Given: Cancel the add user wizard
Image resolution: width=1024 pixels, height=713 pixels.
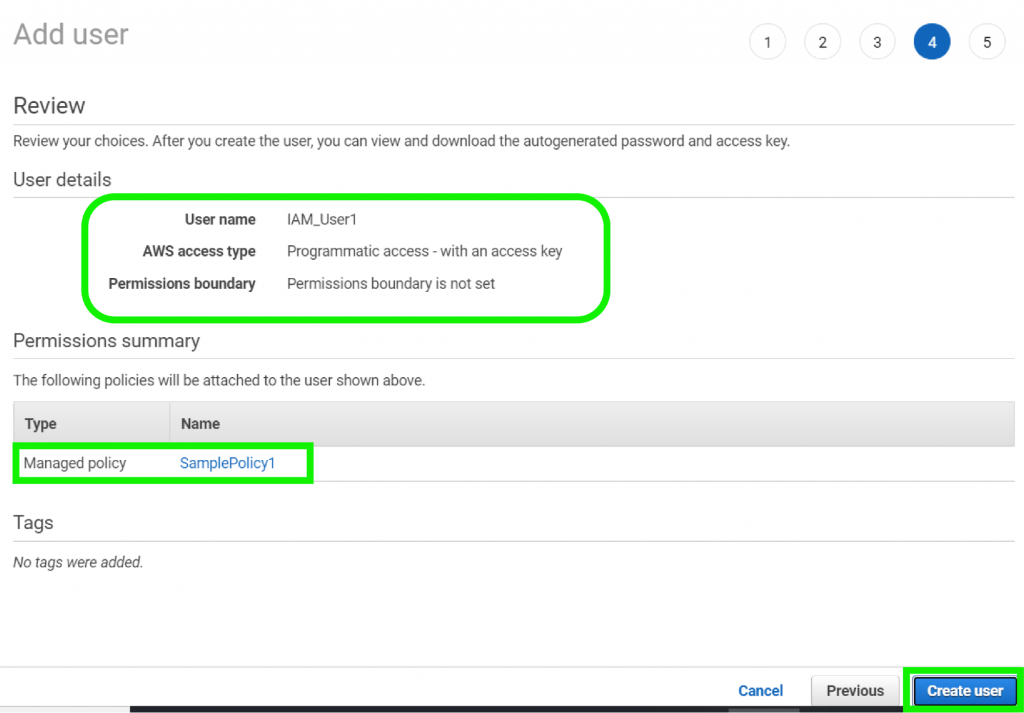Looking at the screenshot, I should [x=760, y=691].
